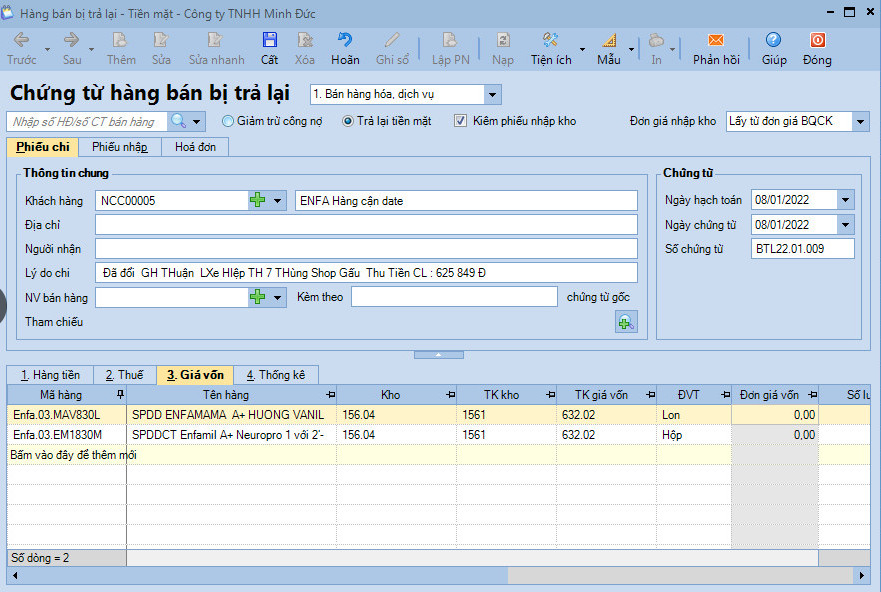Viewport: 881px width, 592px height.
Task: Click scrollbar left arrow in grid
Action: [15, 575]
